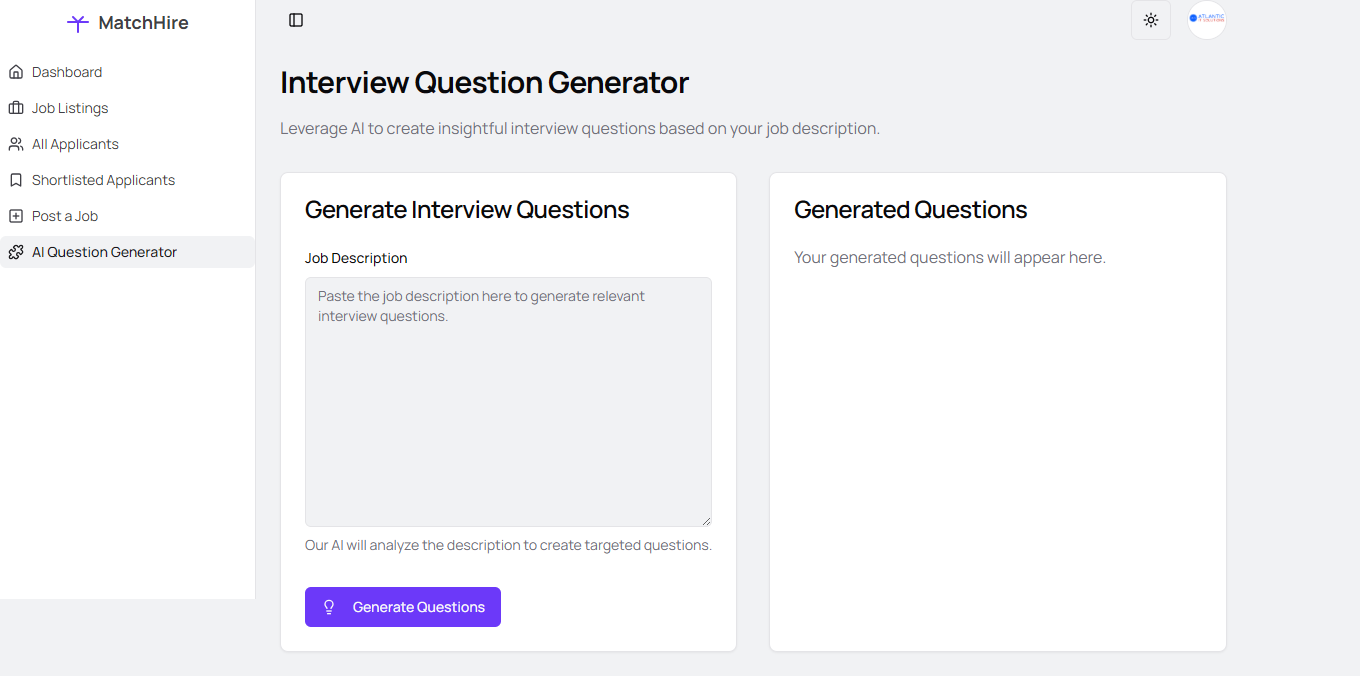Click the Dashboard home icon
Screen dimensions: 1360x676
tap(16, 72)
